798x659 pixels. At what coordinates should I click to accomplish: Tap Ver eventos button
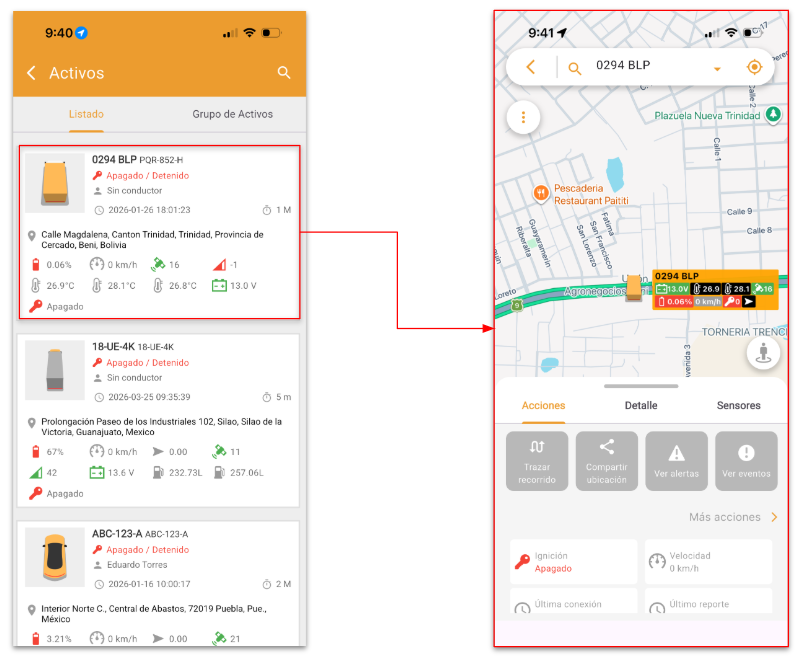(746, 461)
